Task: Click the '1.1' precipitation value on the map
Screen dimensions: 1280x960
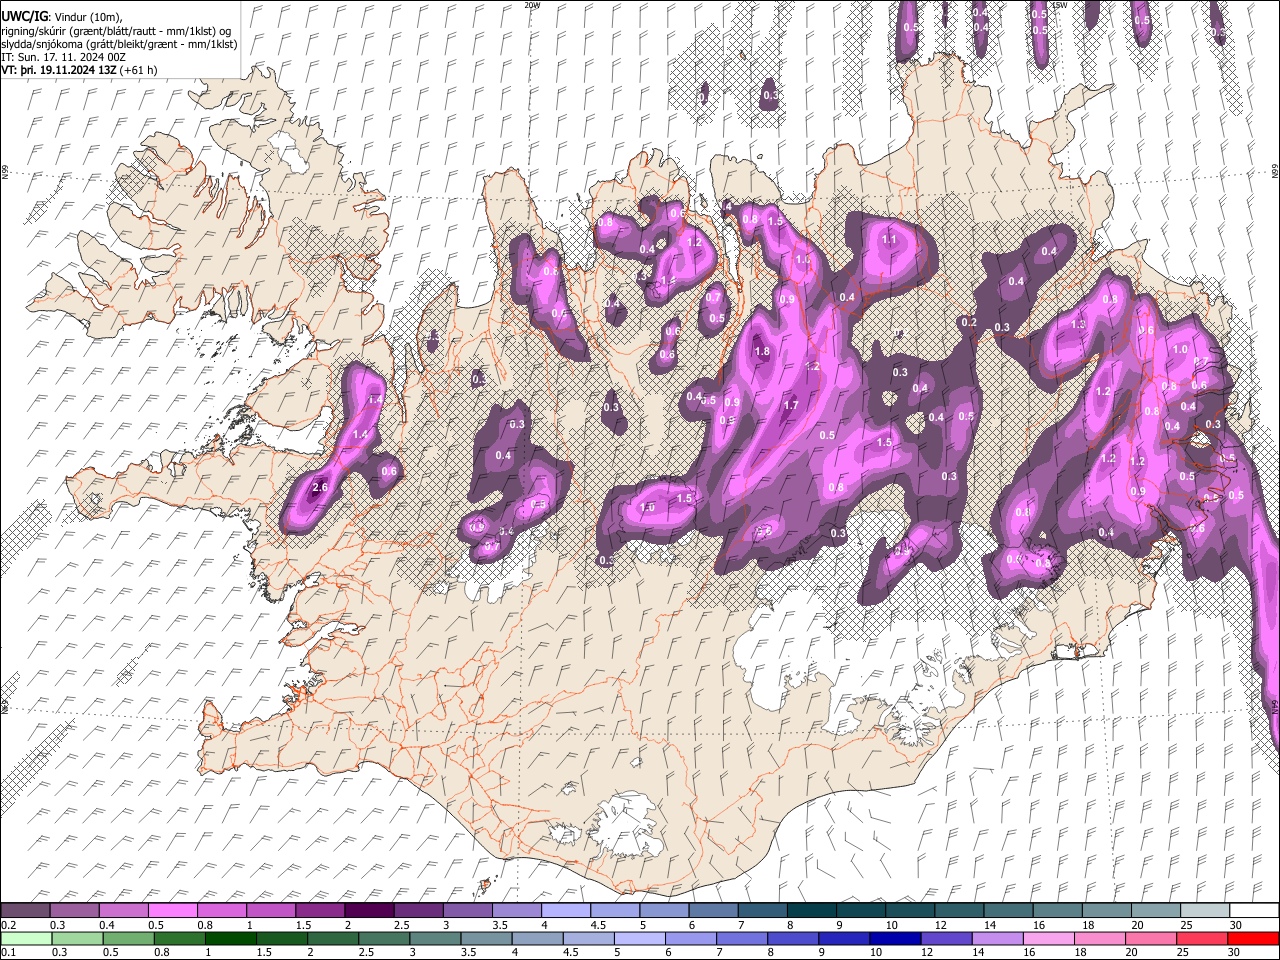Action: [889, 240]
